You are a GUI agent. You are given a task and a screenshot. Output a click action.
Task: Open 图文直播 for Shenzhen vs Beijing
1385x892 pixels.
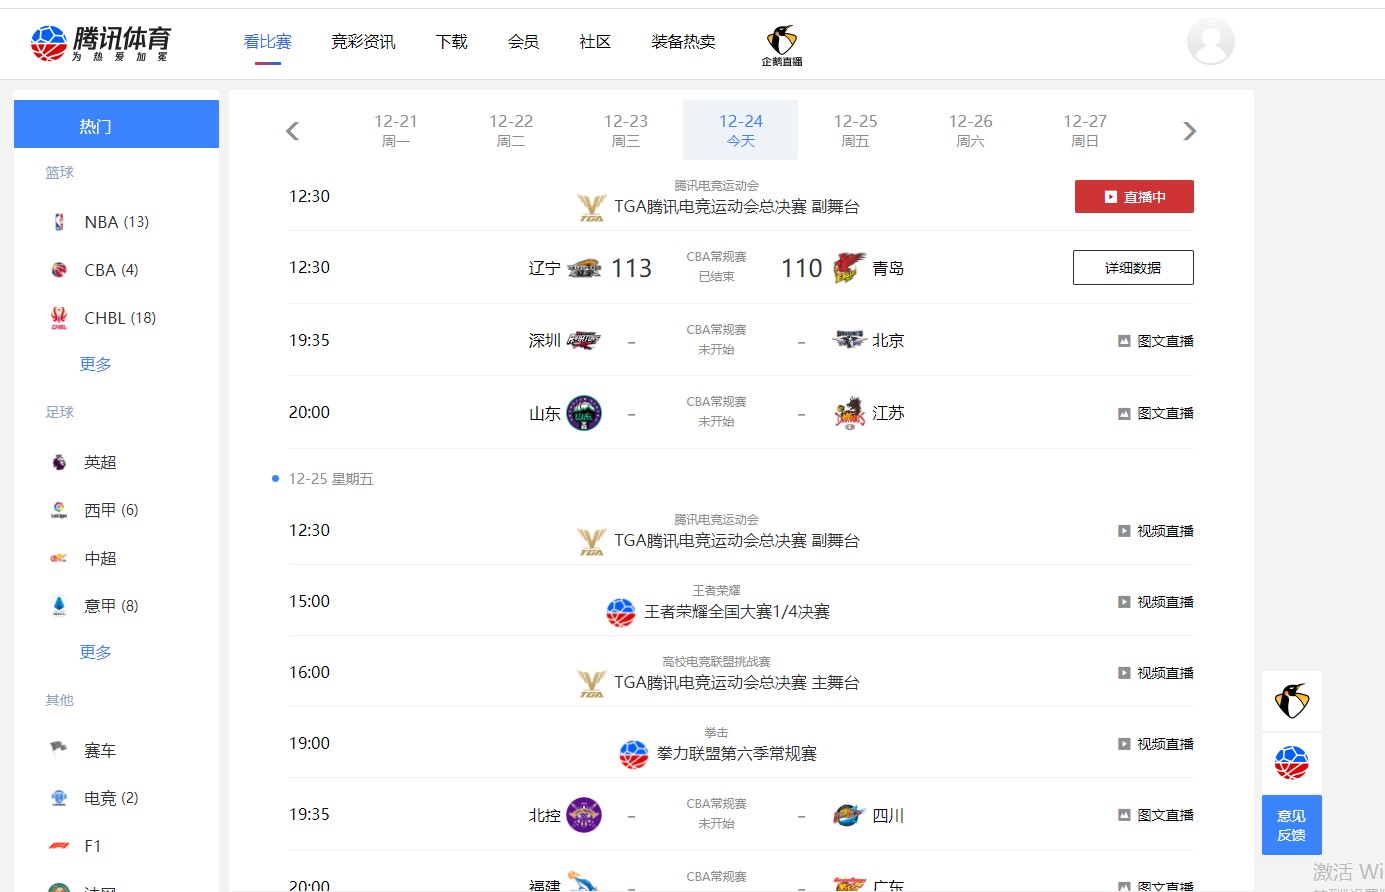click(x=1156, y=341)
